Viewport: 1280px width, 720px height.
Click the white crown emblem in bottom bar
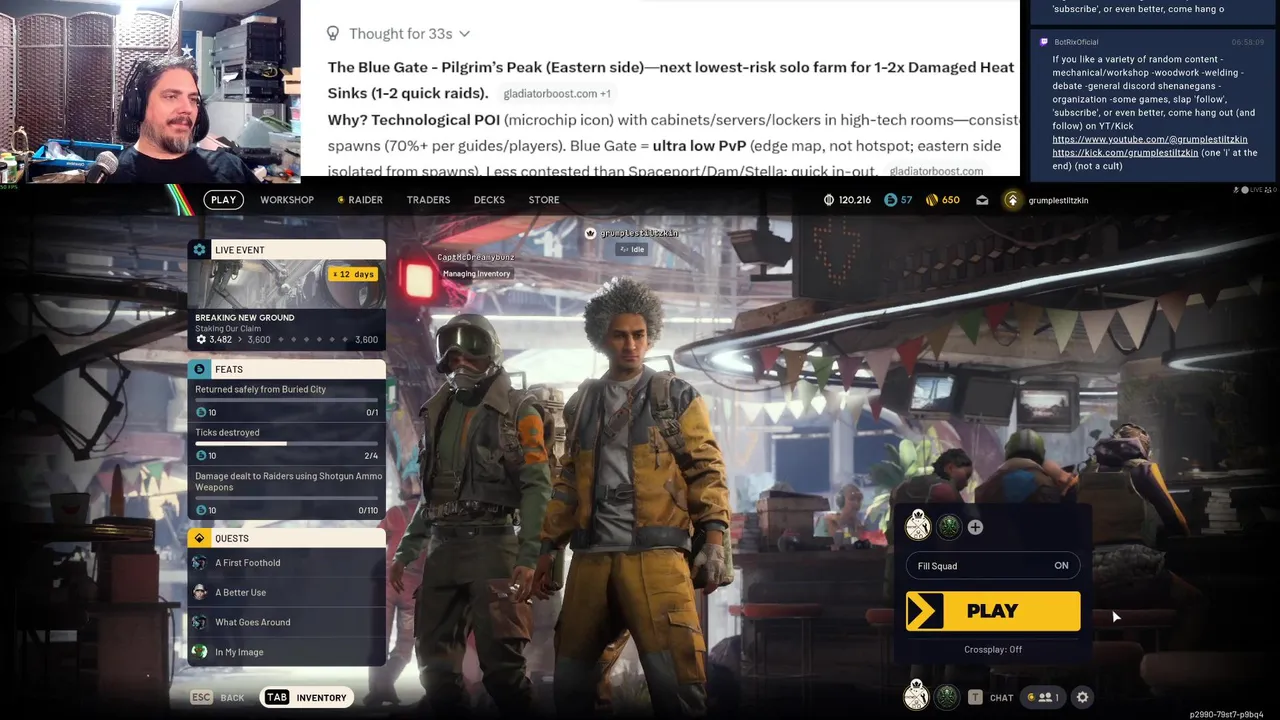click(x=916, y=696)
